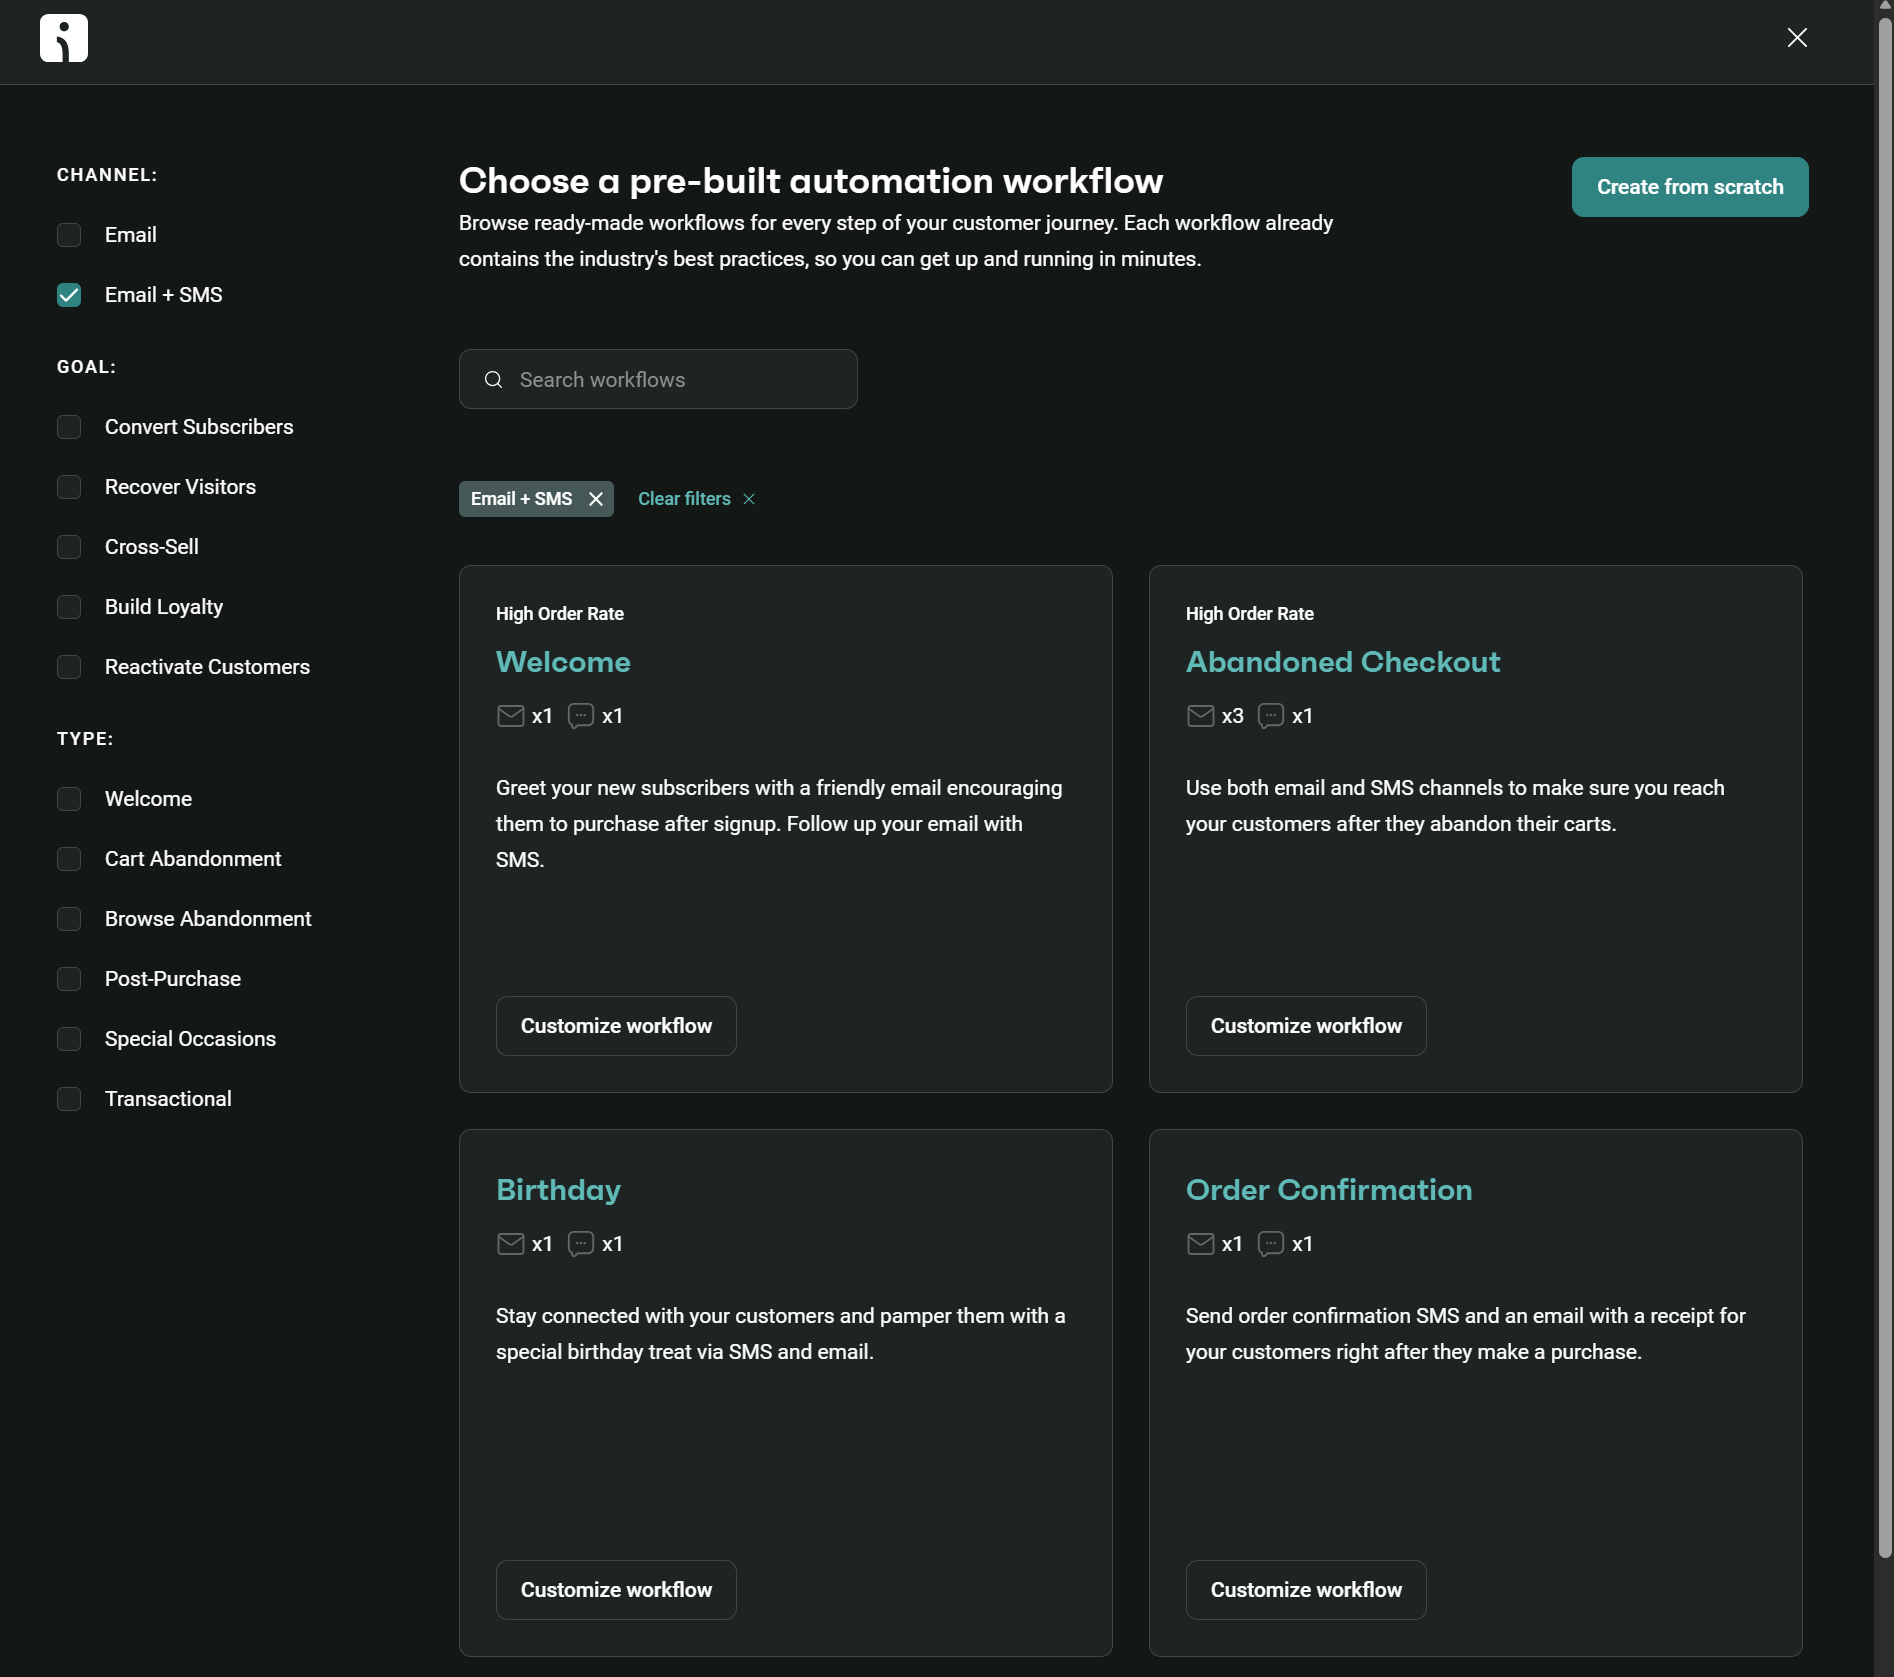The width and height of the screenshot is (1894, 1677).
Task: Remove the Email + SMS filter chip
Action: [x=596, y=499]
